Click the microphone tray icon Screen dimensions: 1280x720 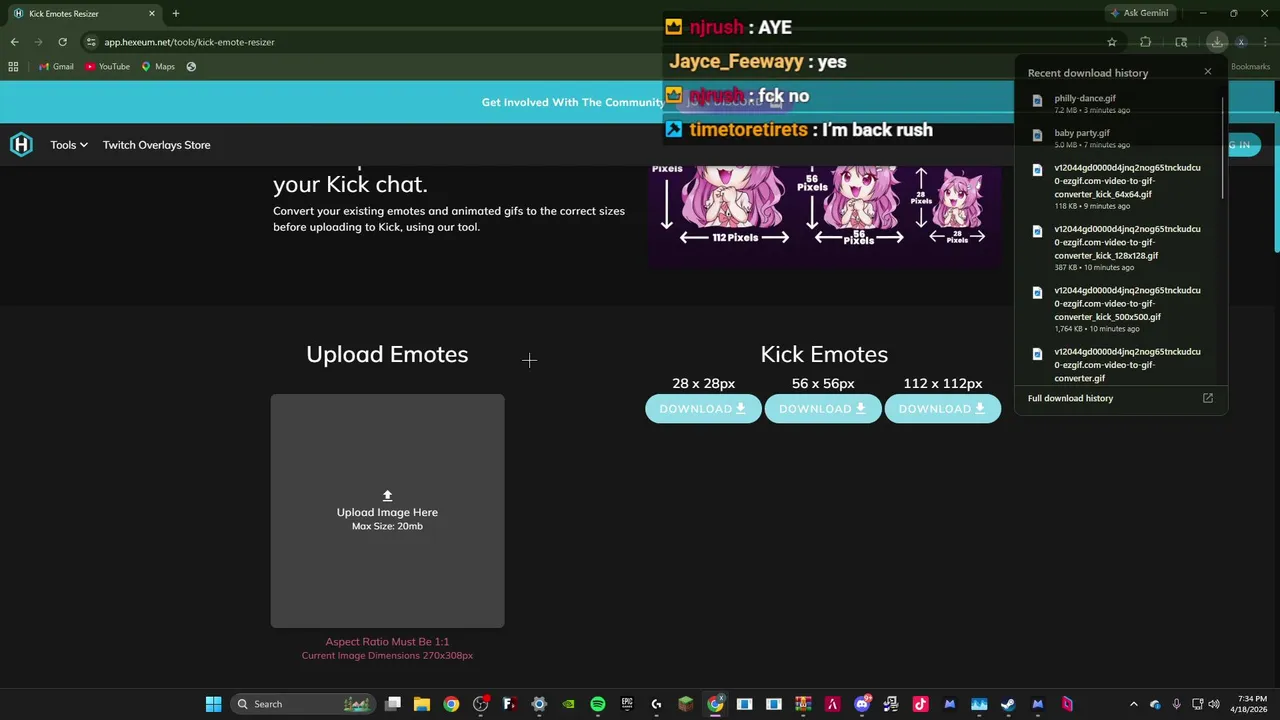coord(1176,704)
